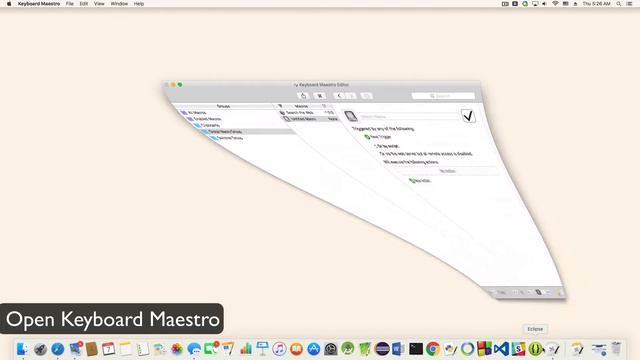Open the Edit menu

pos(84,4)
